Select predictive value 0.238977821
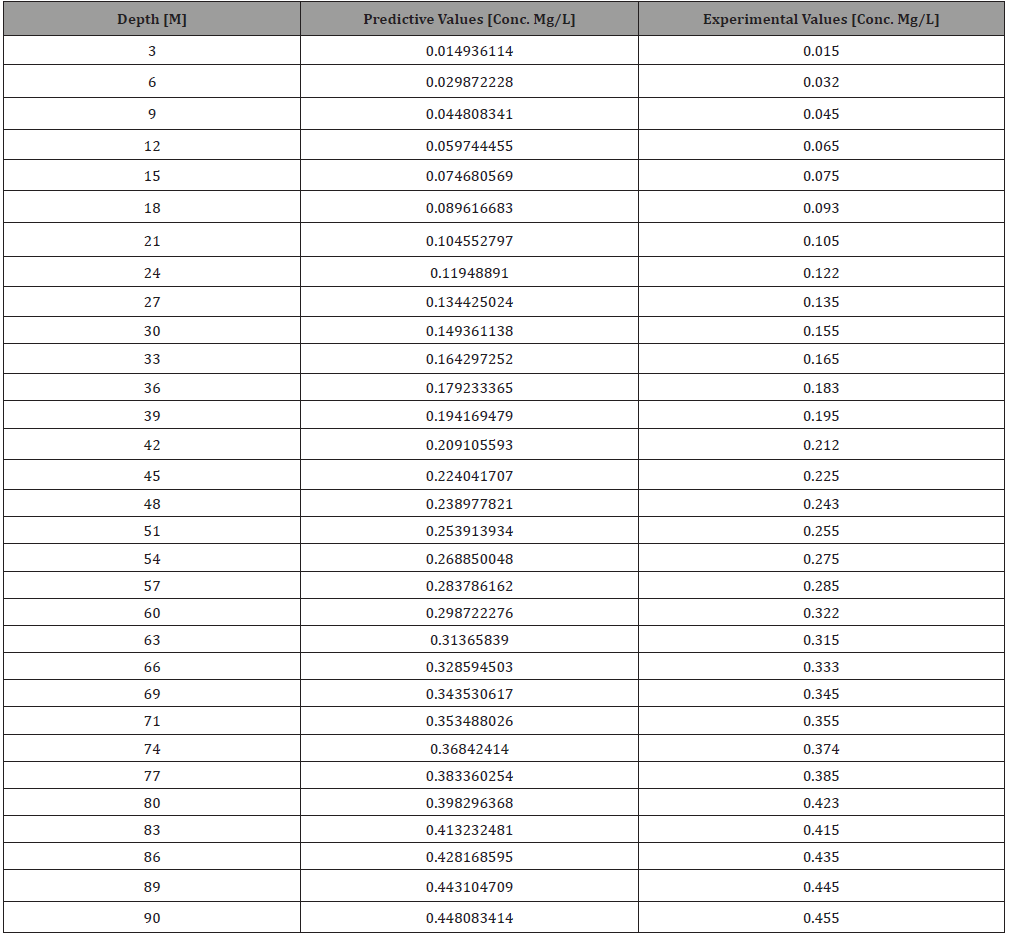The height and width of the screenshot is (948, 1016). point(469,504)
